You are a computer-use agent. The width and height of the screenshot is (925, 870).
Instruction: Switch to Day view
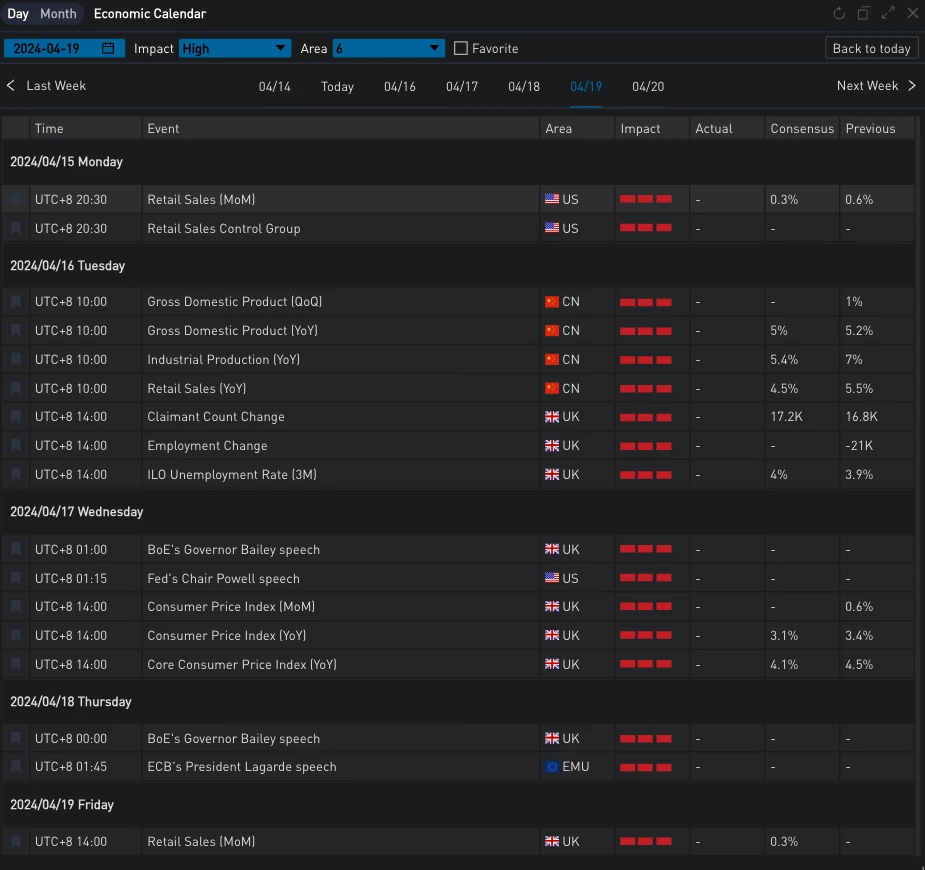click(x=18, y=14)
